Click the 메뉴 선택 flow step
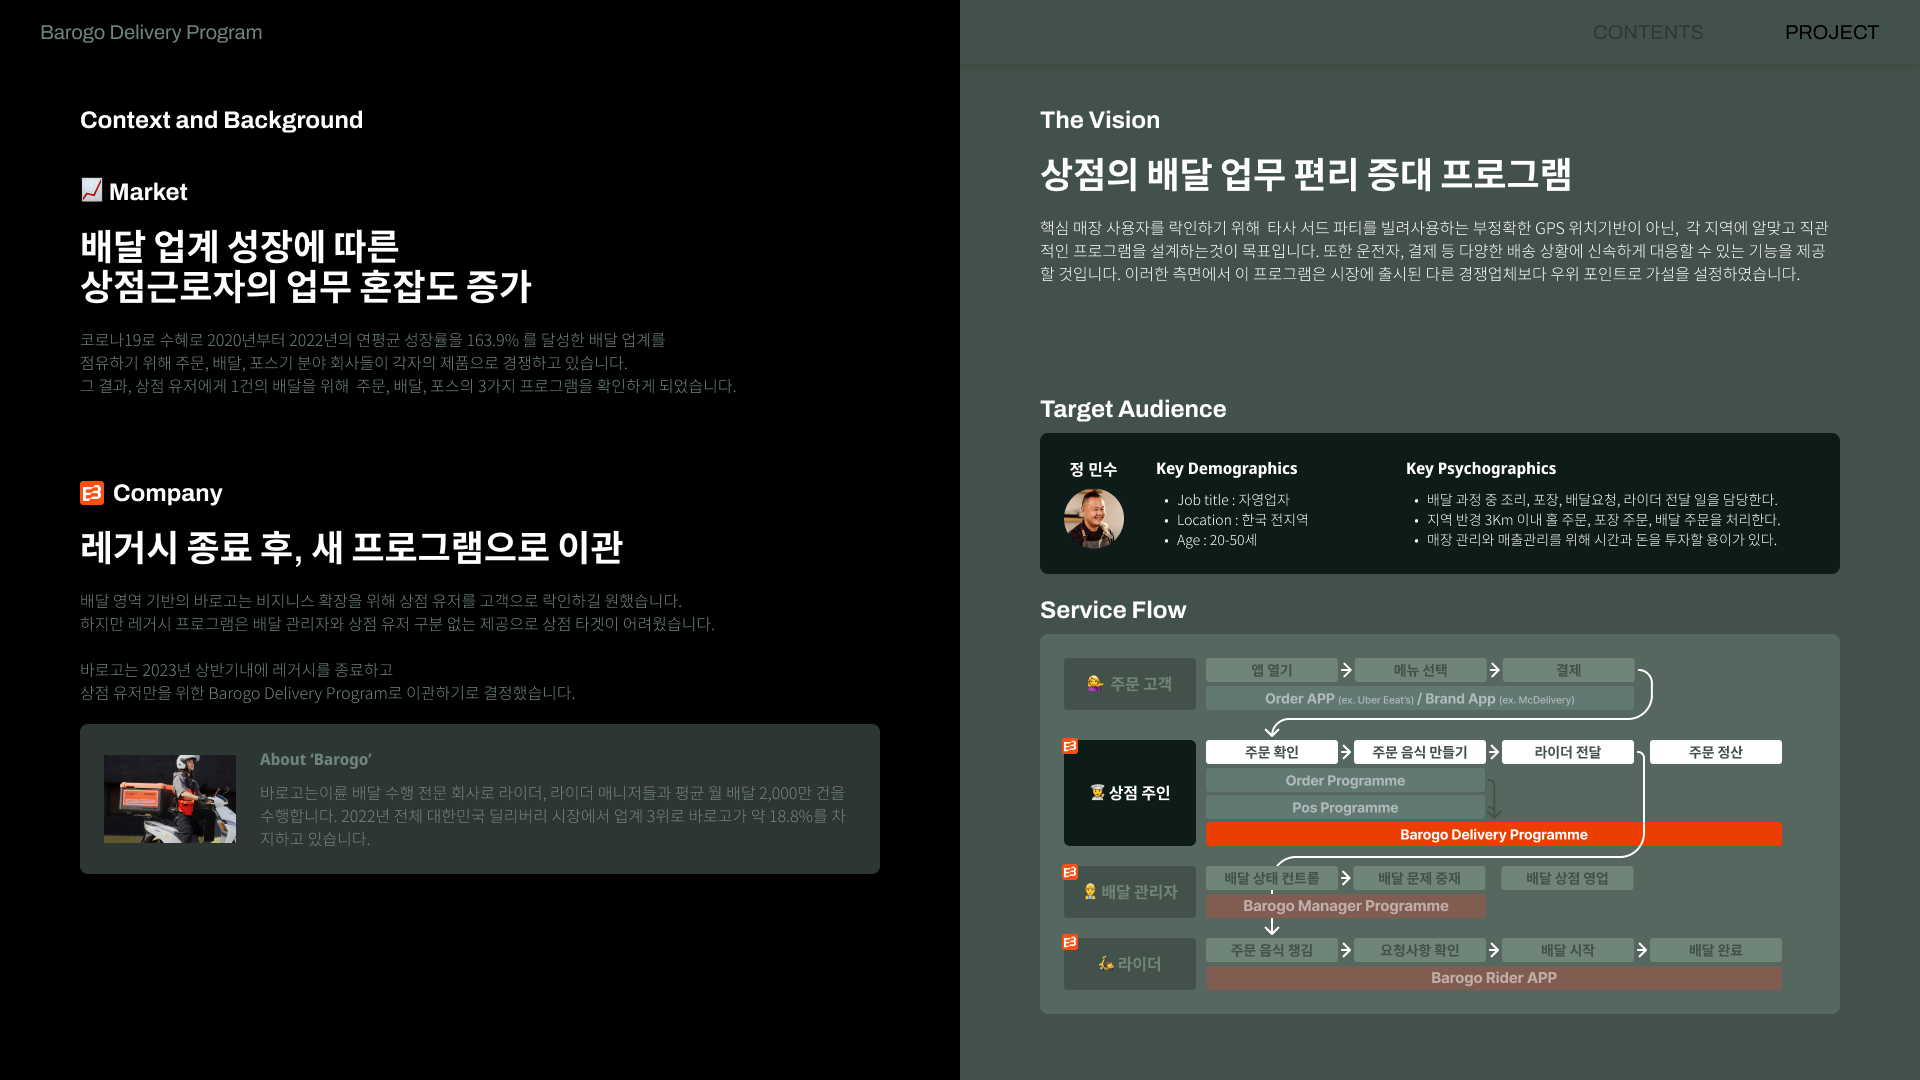Image resolution: width=1920 pixels, height=1080 pixels. click(x=1420, y=670)
